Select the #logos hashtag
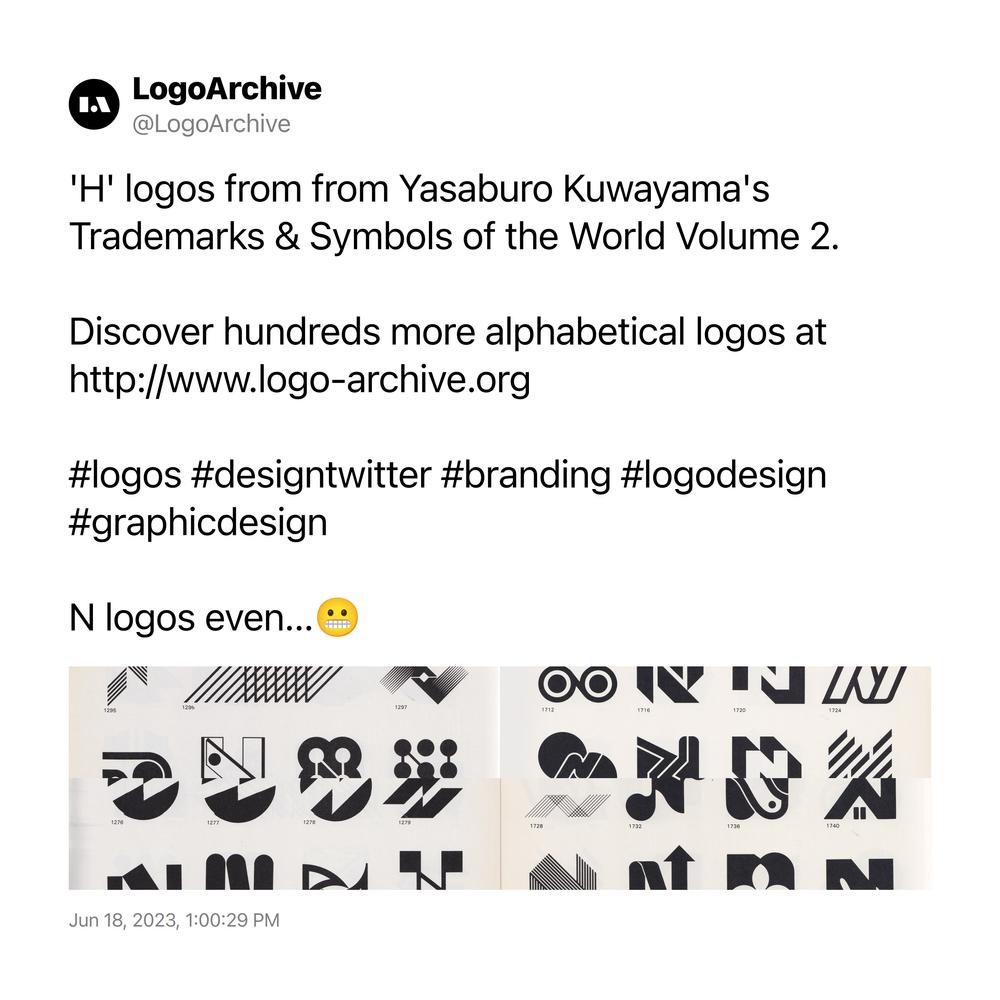The width and height of the screenshot is (1000, 1000). coord(125,475)
